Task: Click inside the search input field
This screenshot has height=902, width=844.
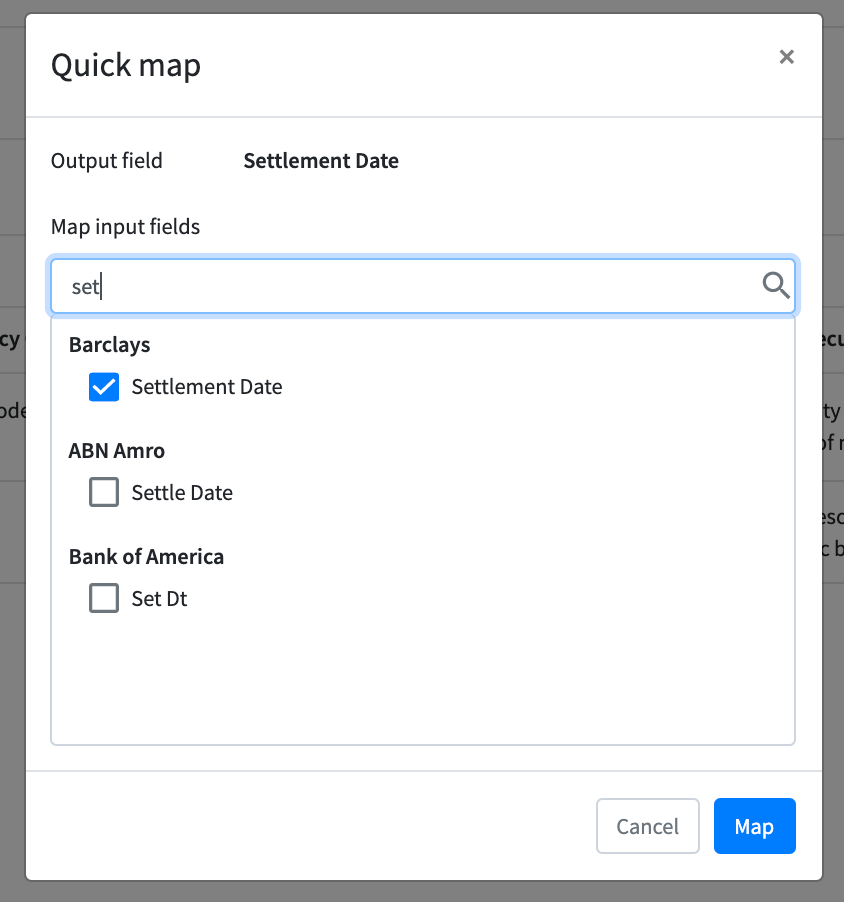Action: 400,286
